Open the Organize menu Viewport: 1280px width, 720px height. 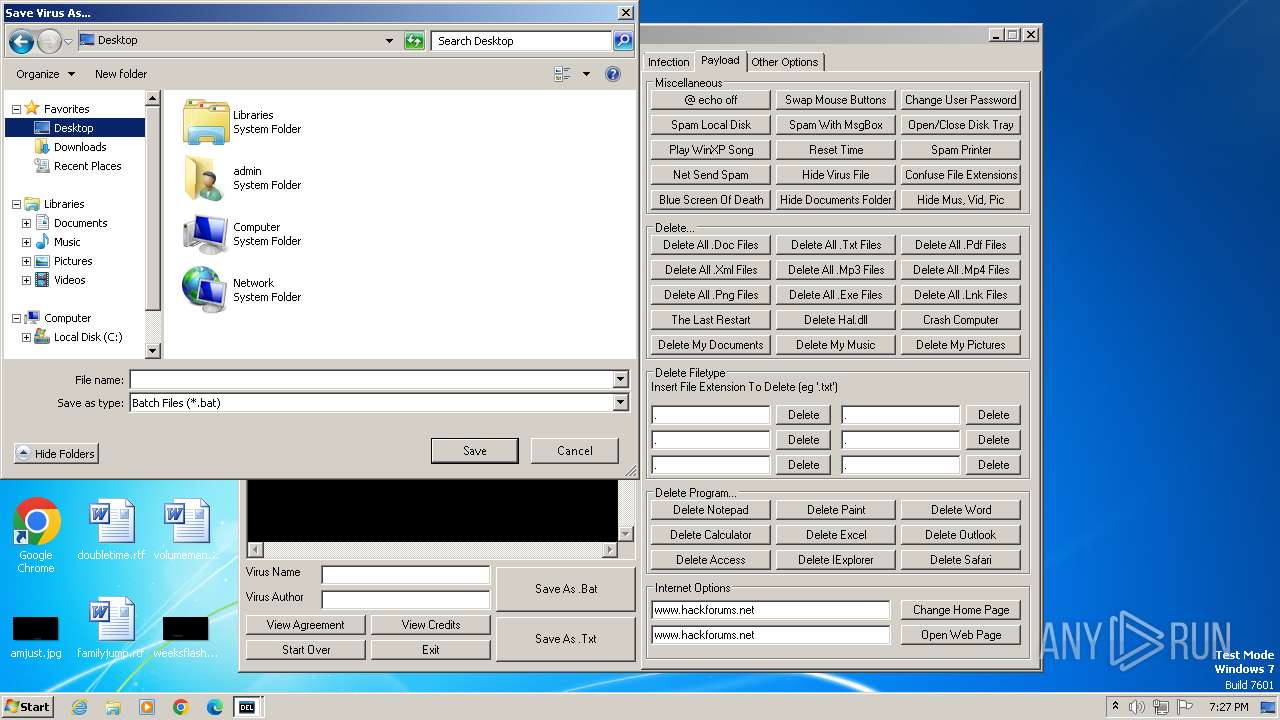(45, 74)
